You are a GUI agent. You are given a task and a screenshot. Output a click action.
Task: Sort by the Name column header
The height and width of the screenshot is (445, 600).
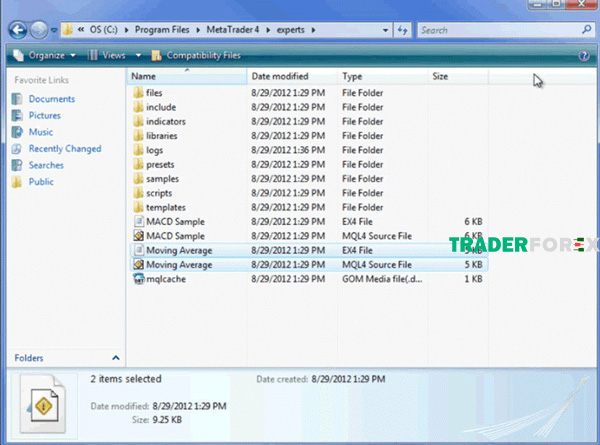(x=187, y=77)
